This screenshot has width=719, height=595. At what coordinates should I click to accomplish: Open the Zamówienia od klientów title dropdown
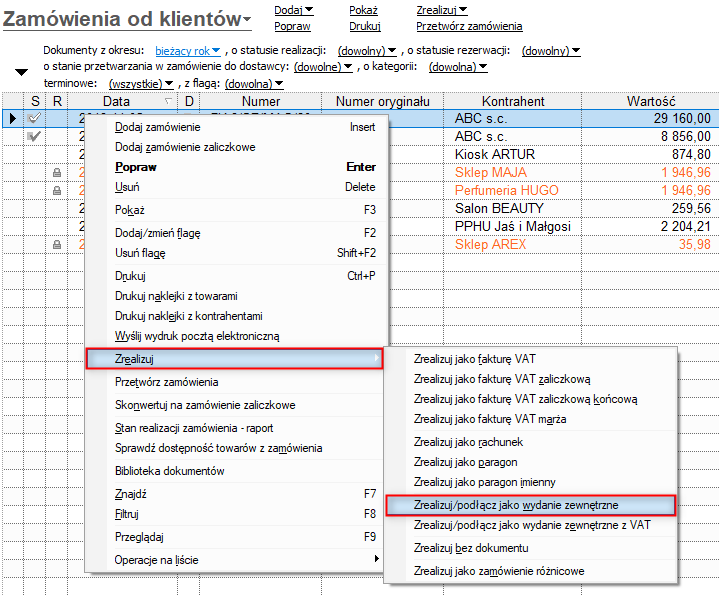127,19
